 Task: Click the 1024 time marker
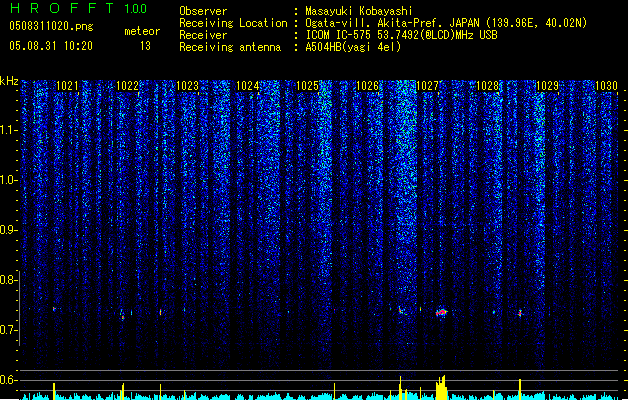tap(248, 86)
